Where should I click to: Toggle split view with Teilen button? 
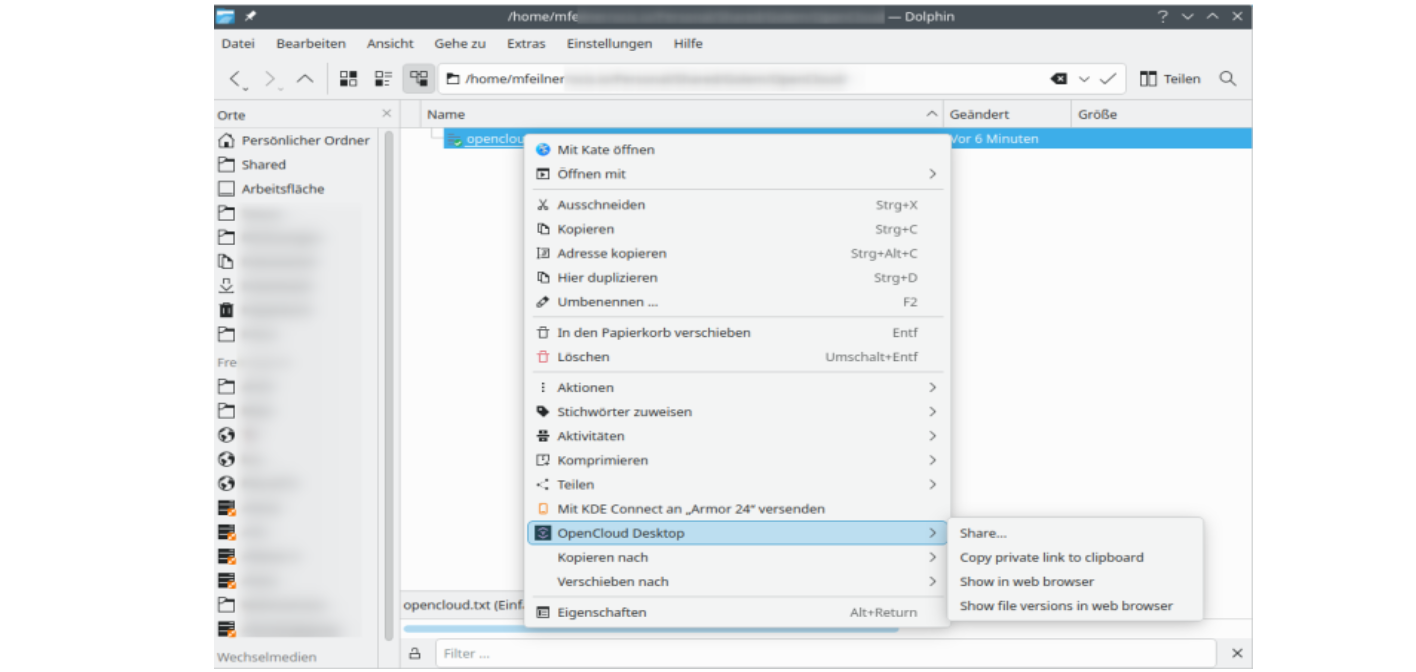tap(1170, 79)
